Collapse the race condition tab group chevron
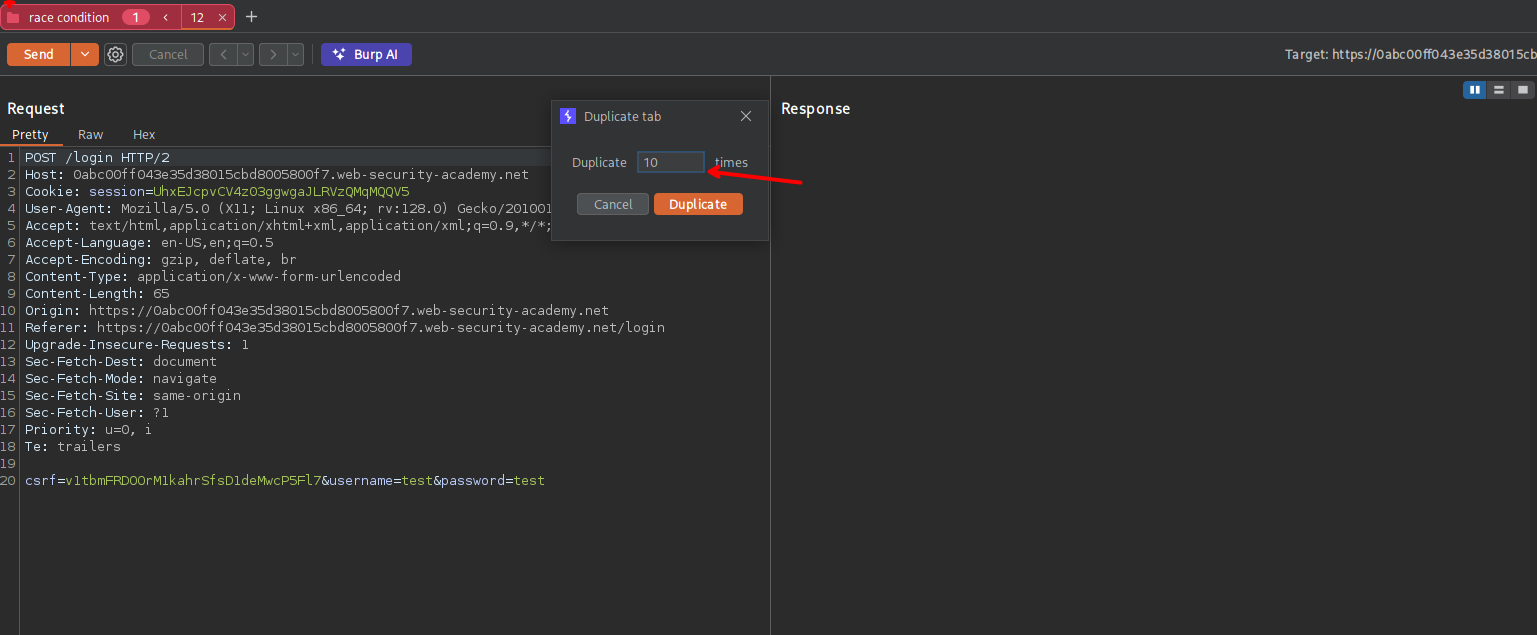The width and height of the screenshot is (1537, 635). pyautogui.click(x=166, y=18)
